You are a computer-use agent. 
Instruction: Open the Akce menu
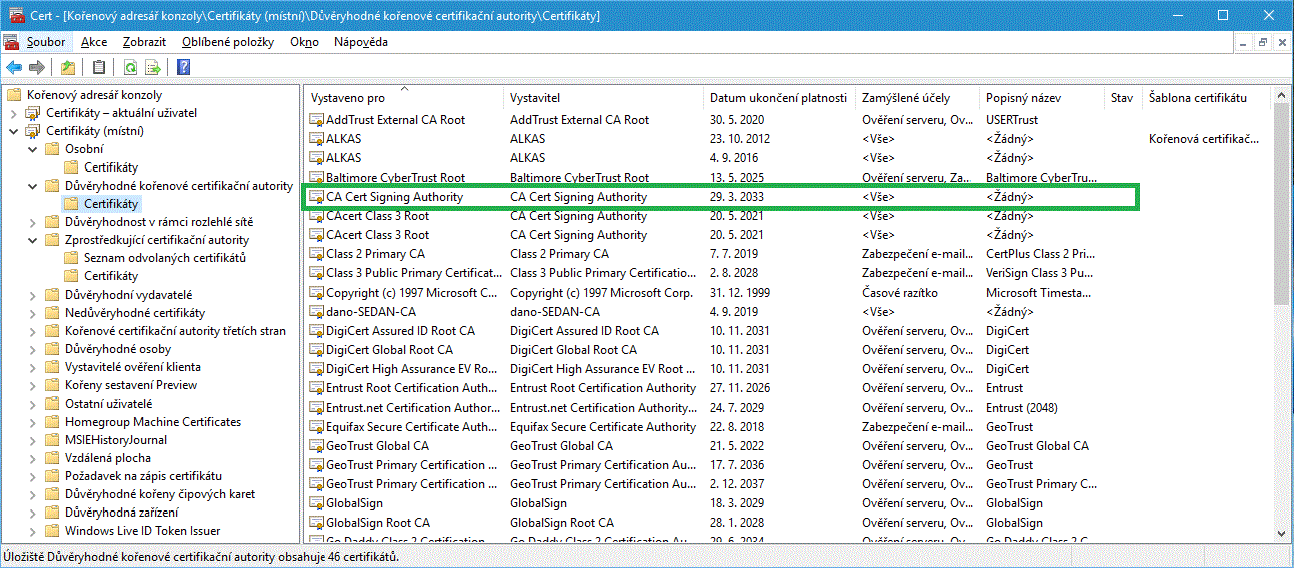(94, 42)
